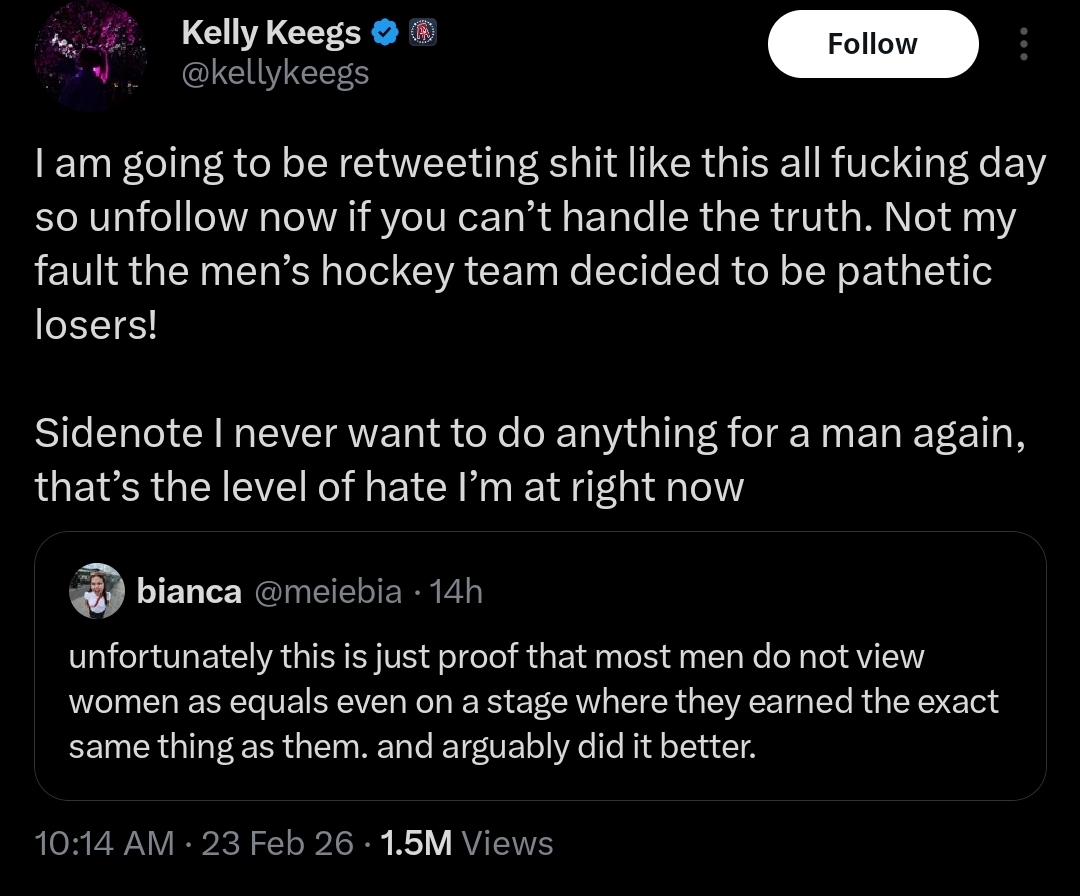Image resolution: width=1080 pixels, height=896 pixels.
Task: Click the 14h timestamp on quoted tweet
Action: pyautogui.click(x=460, y=592)
